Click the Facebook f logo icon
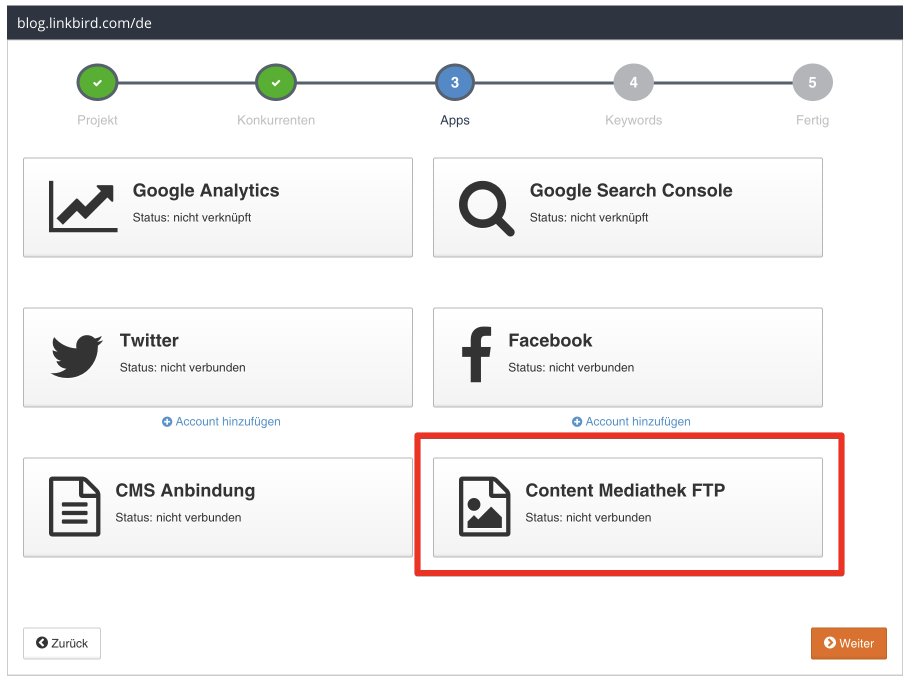Screen dimensions: 910x676 [x=476, y=355]
